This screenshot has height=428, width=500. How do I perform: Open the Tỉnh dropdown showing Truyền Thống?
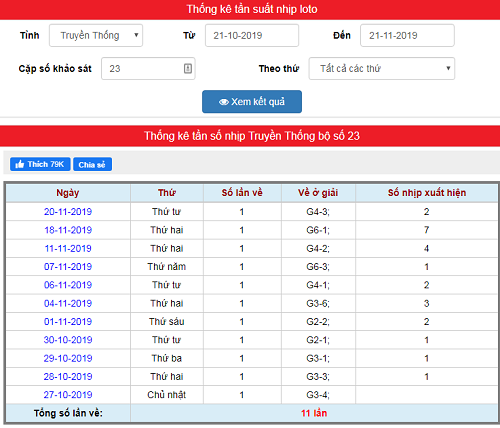(96, 35)
